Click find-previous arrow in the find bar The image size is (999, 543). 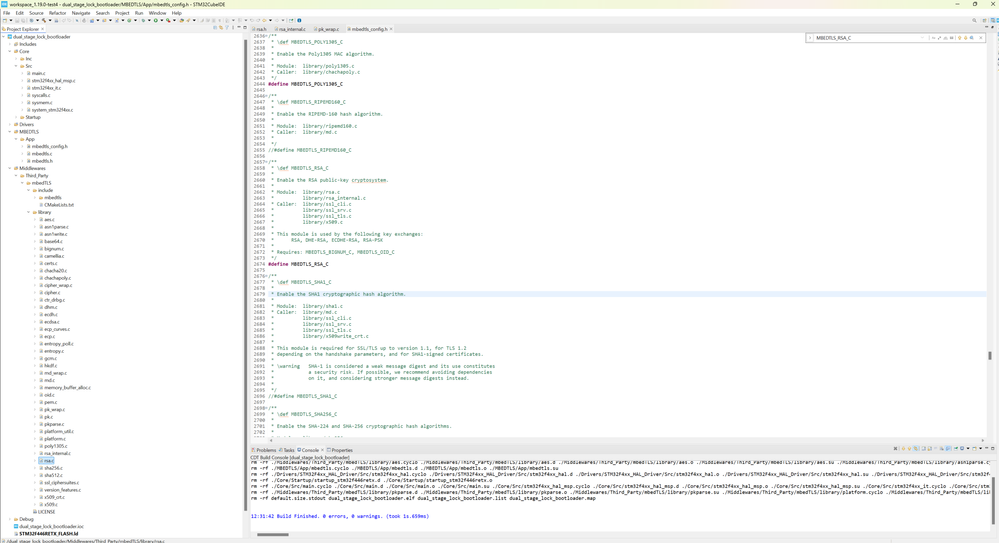tap(959, 38)
